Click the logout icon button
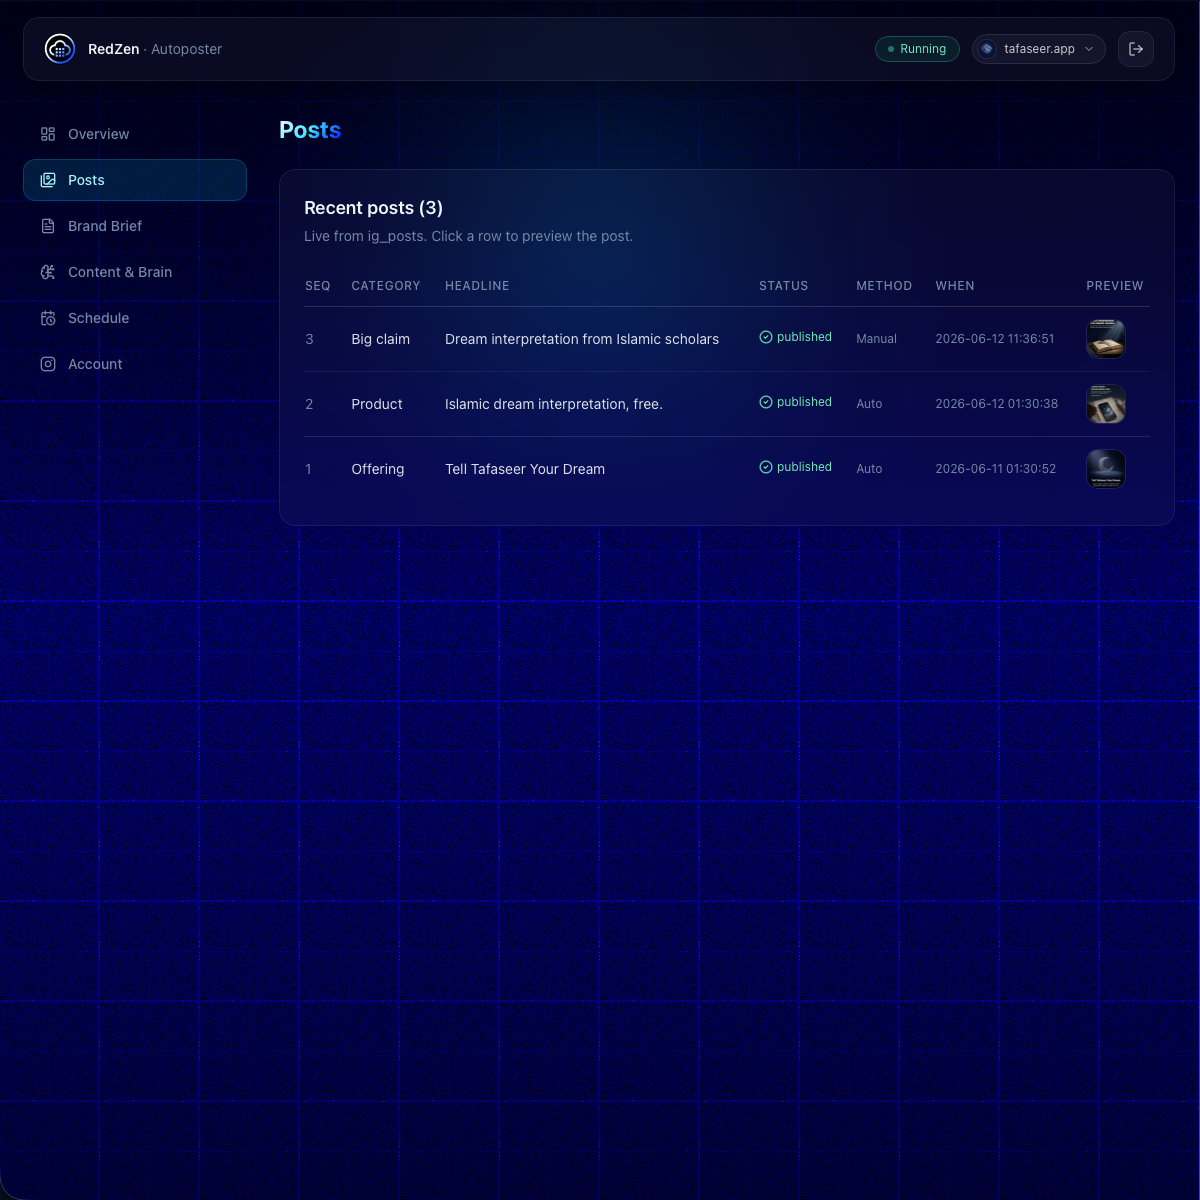1200x1200 pixels. pyautogui.click(x=1136, y=49)
